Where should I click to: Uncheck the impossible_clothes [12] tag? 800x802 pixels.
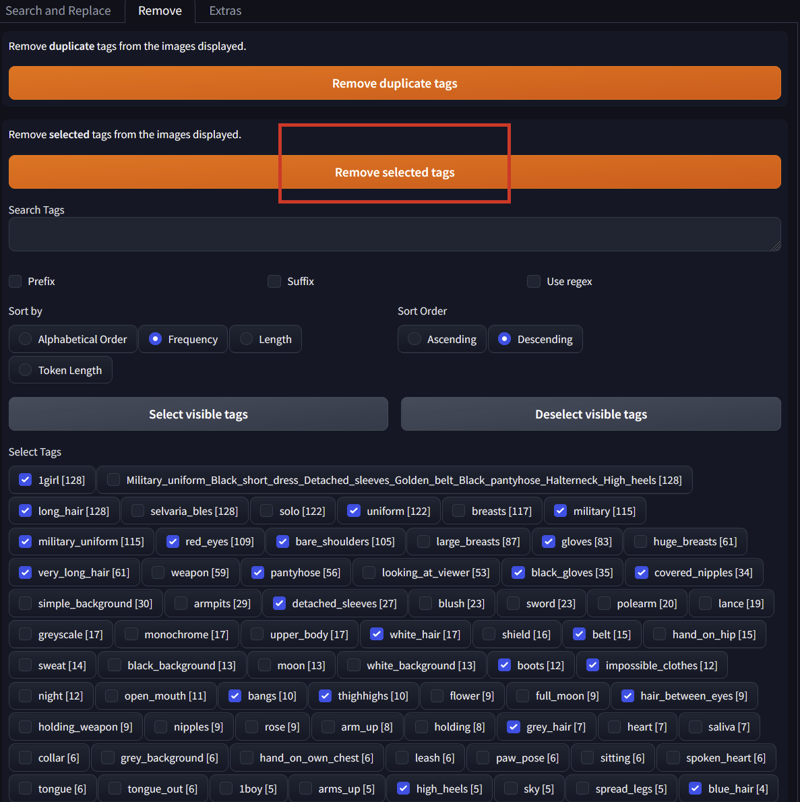(x=593, y=665)
